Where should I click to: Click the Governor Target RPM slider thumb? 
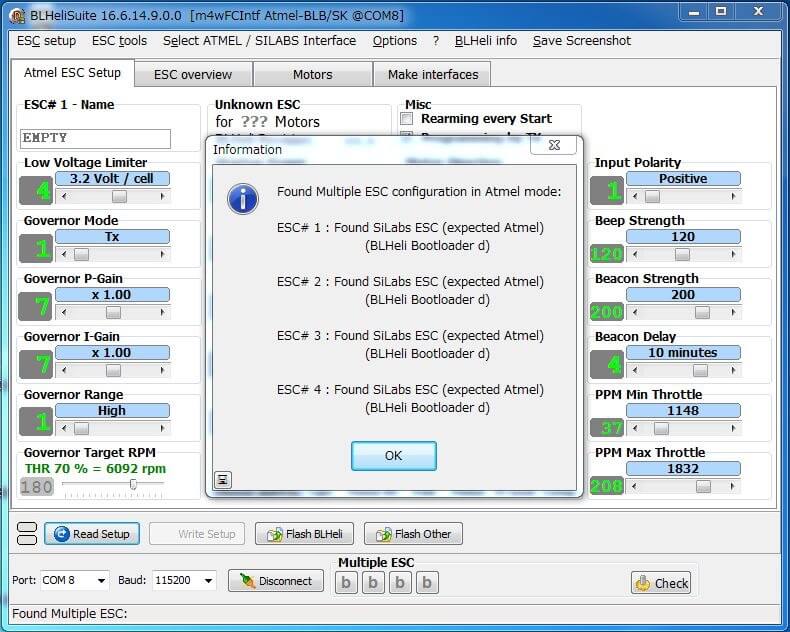coord(133,484)
